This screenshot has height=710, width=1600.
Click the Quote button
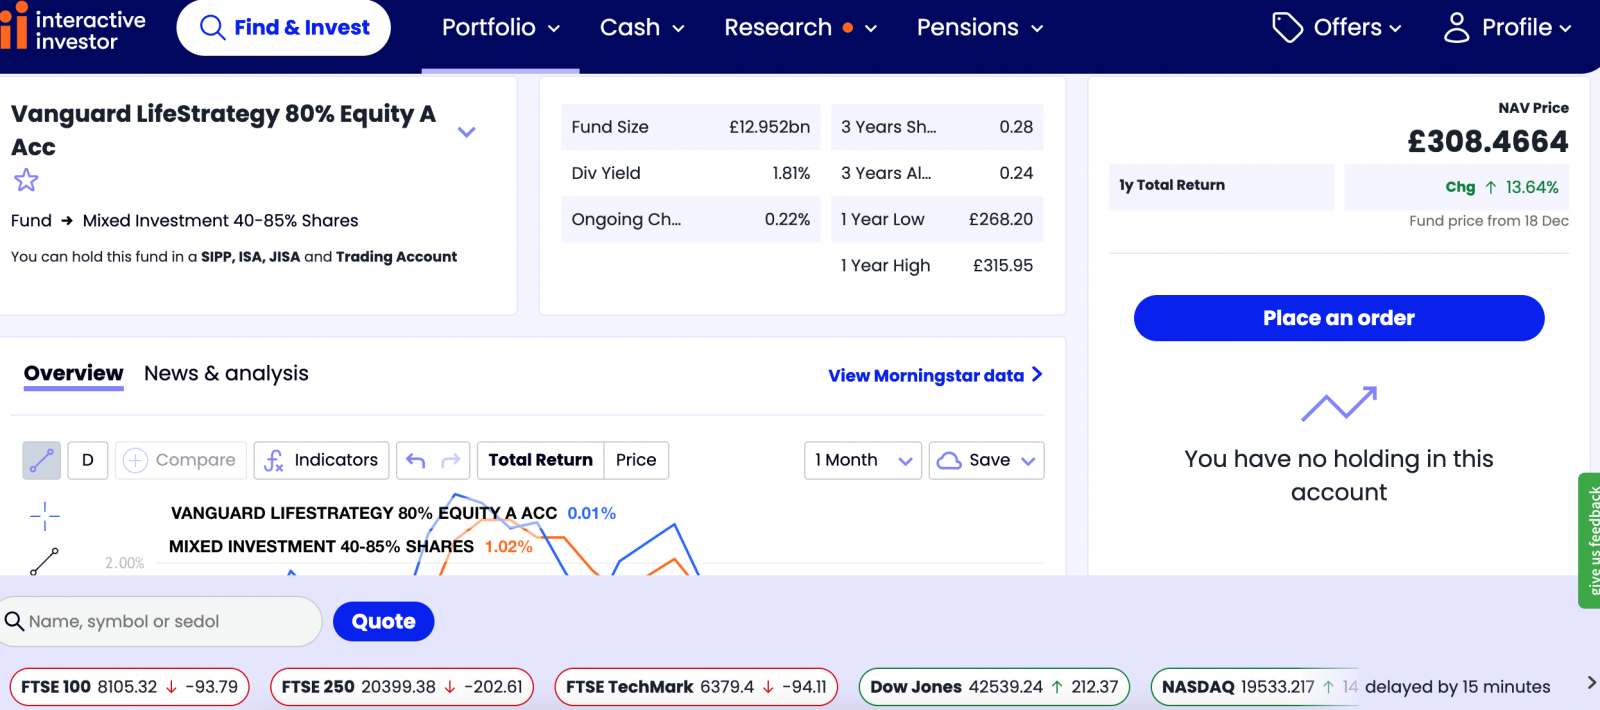(x=383, y=622)
